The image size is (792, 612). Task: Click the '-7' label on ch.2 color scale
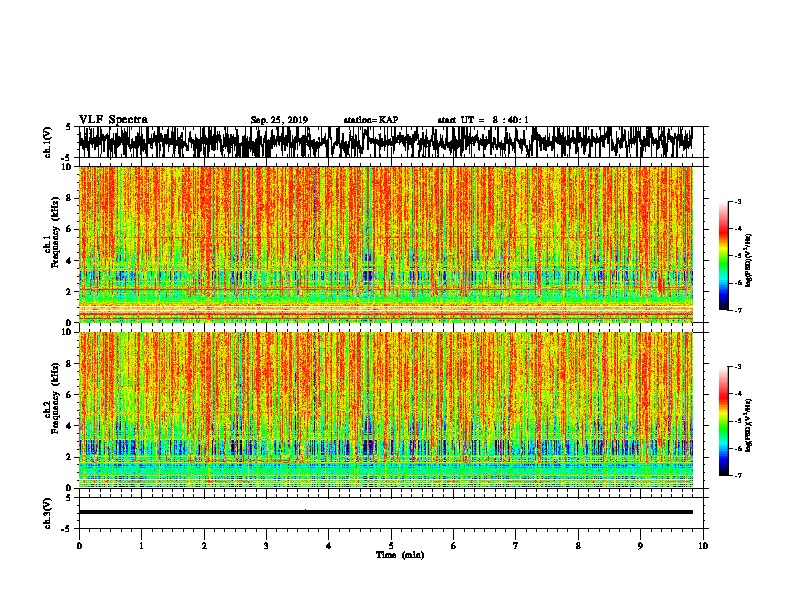738,475
